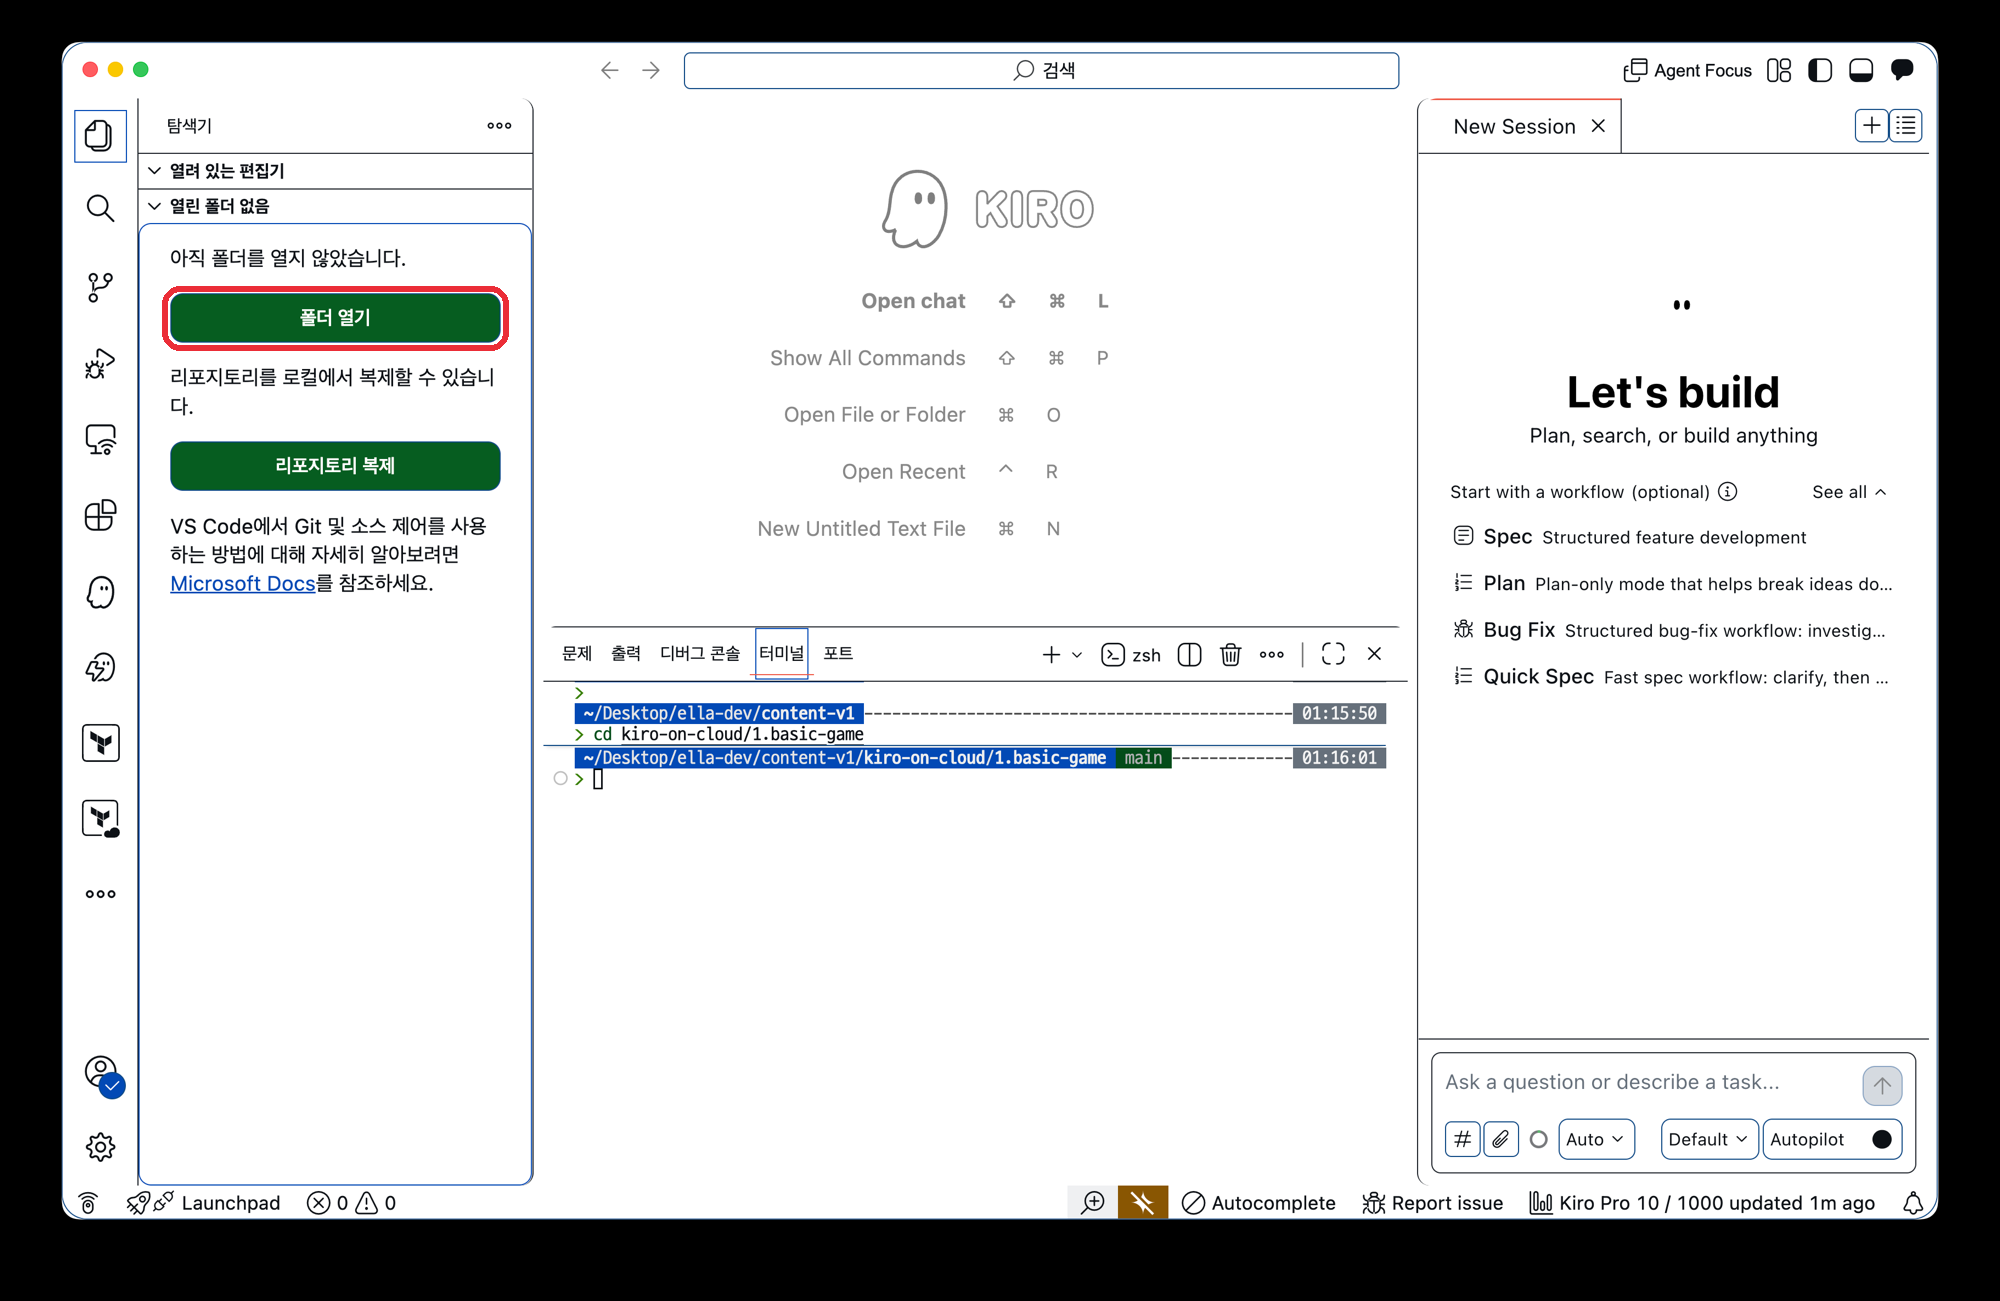The width and height of the screenshot is (2000, 1301).
Task: Show additional views with activity bar ellipsis
Action: [x=100, y=894]
